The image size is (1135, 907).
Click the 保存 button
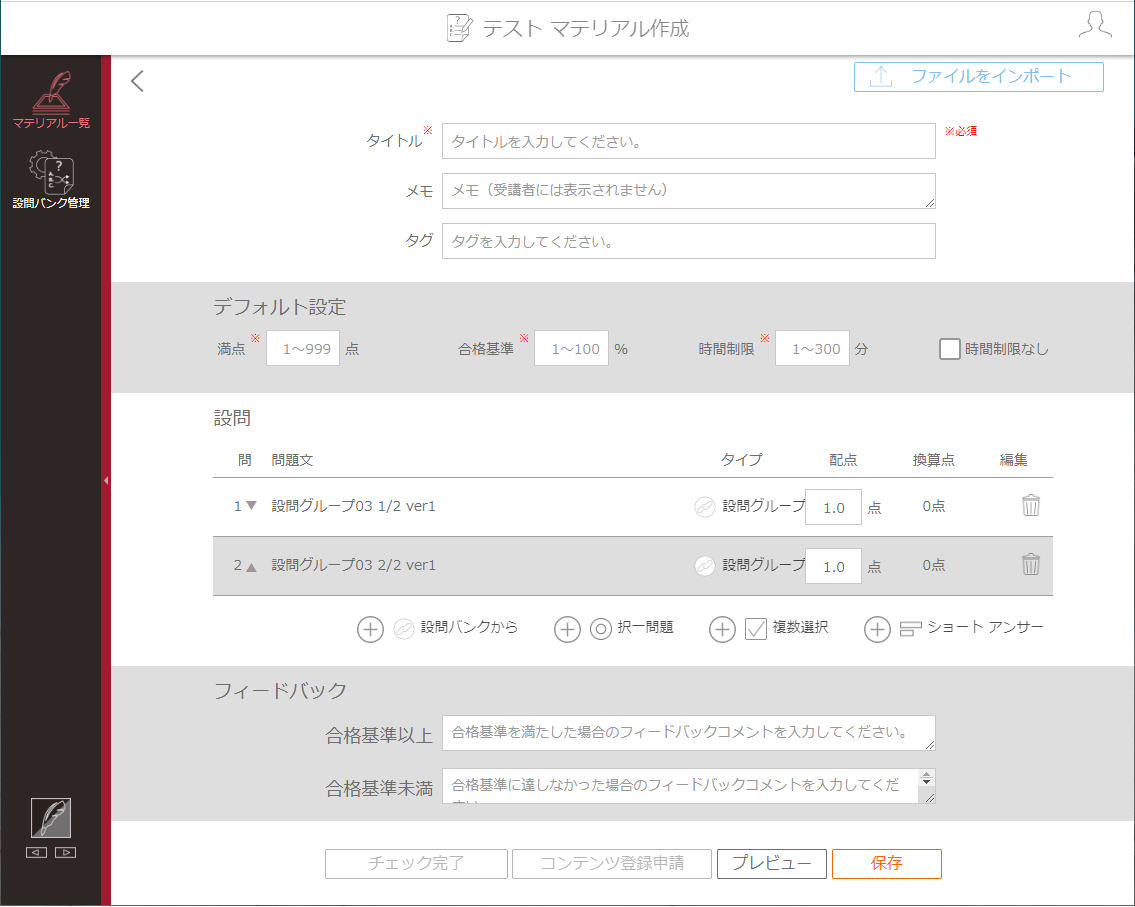click(x=887, y=864)
